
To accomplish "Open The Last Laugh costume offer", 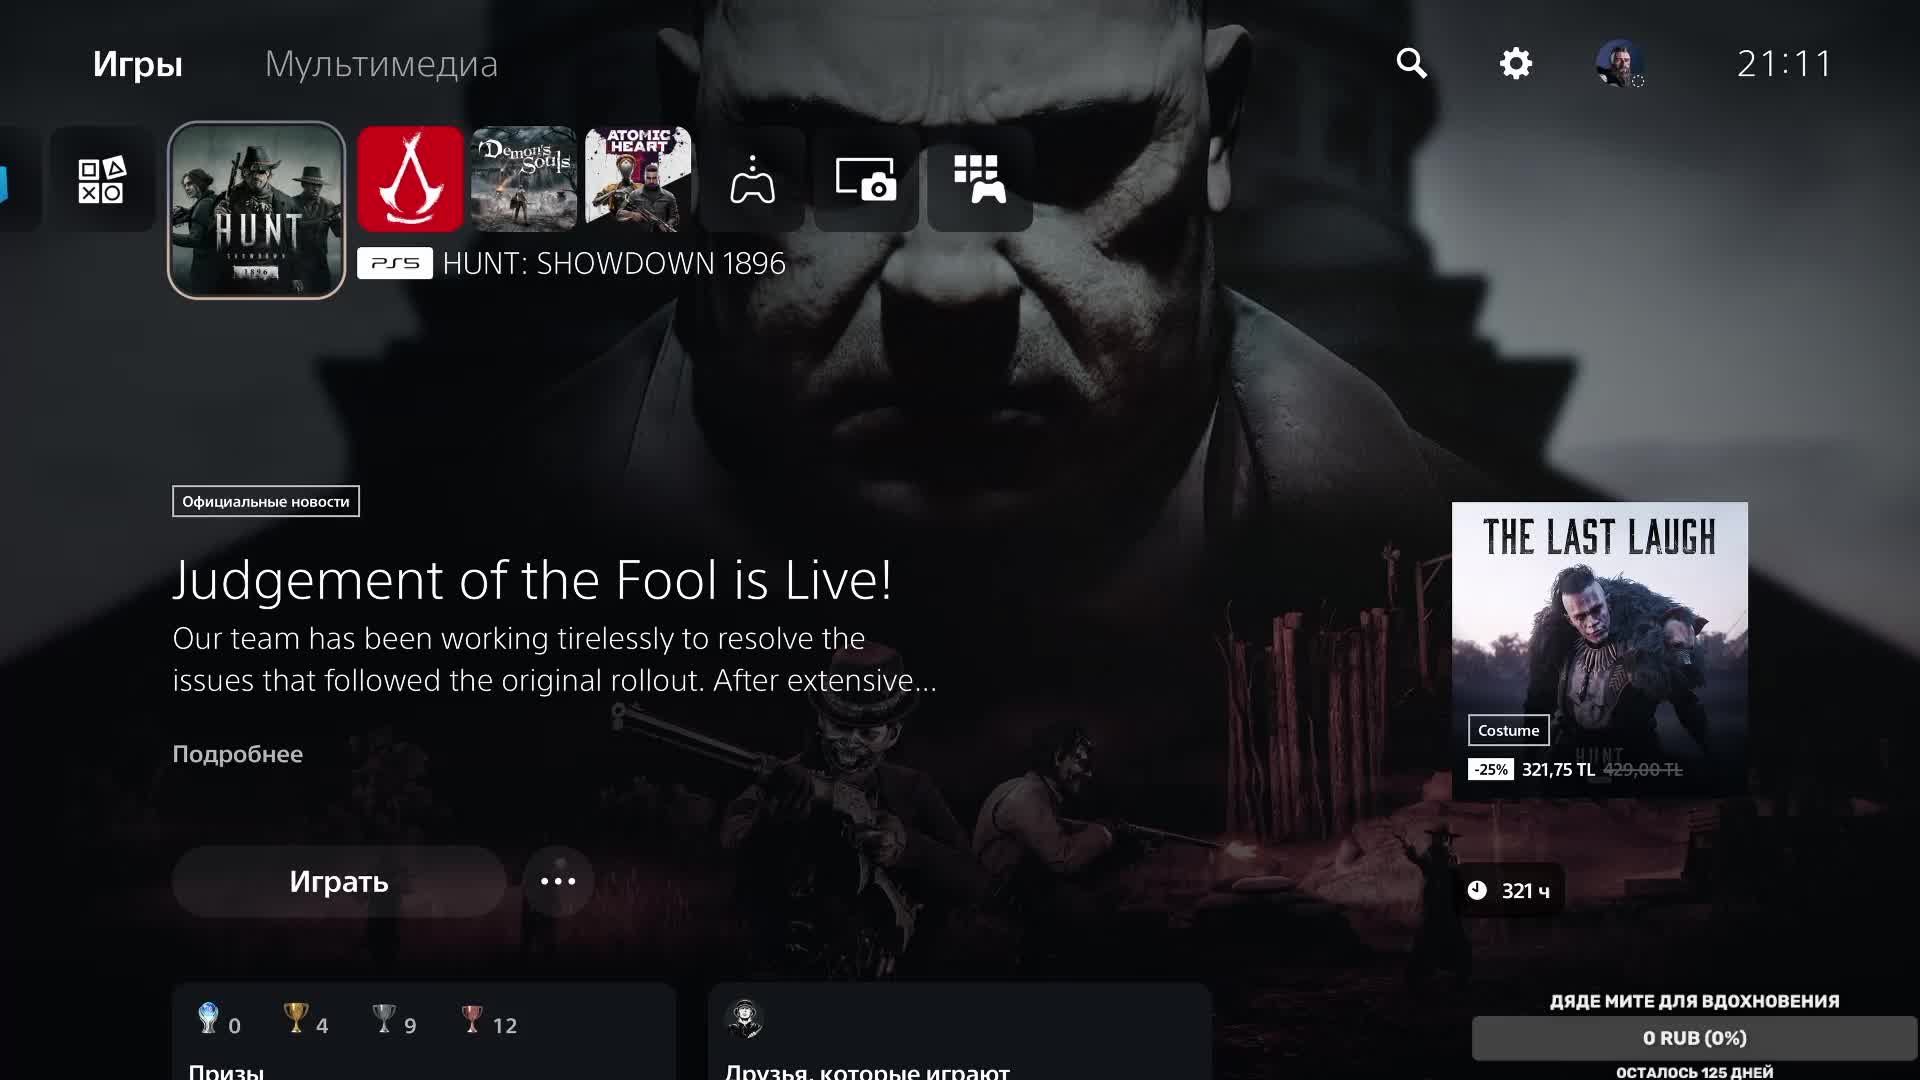I will pos(1599,650).
